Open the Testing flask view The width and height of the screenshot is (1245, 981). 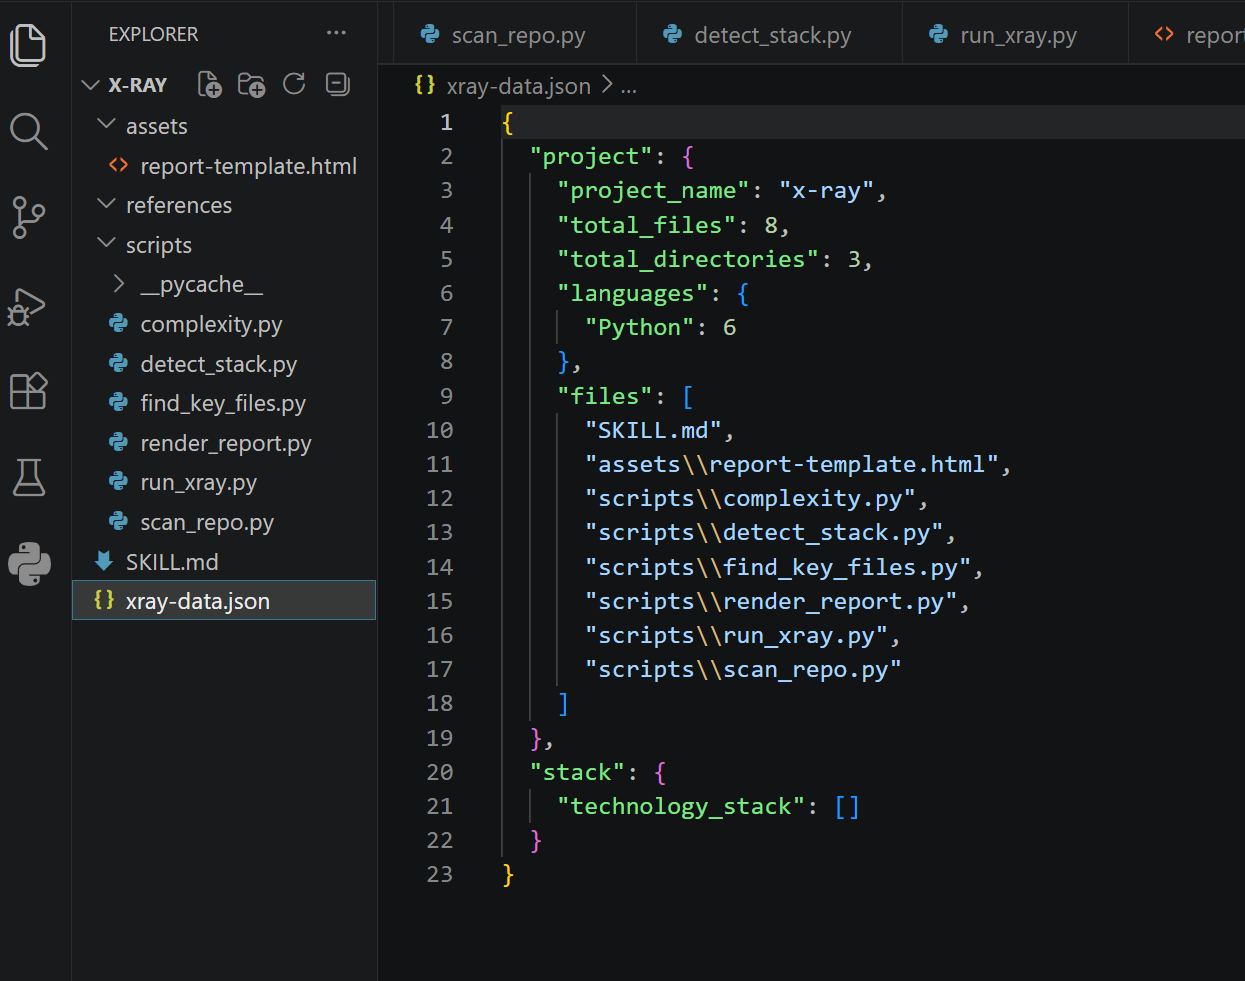tap(28, 477)
